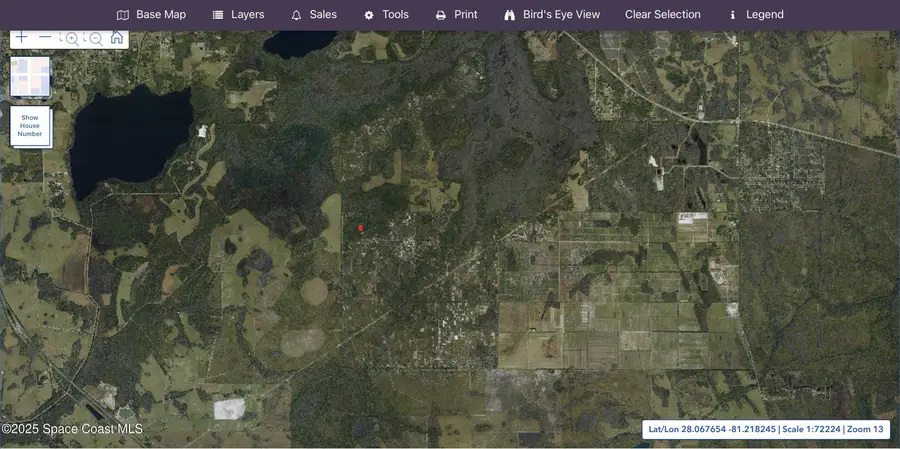Click Clear Selection in the top bar
This screenshot has height=449, width=900.
[662, 15]
